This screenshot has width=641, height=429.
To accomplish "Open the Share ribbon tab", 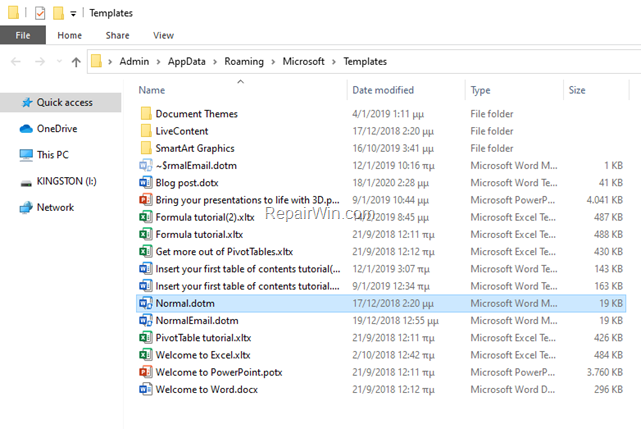I will click(117, 36).
